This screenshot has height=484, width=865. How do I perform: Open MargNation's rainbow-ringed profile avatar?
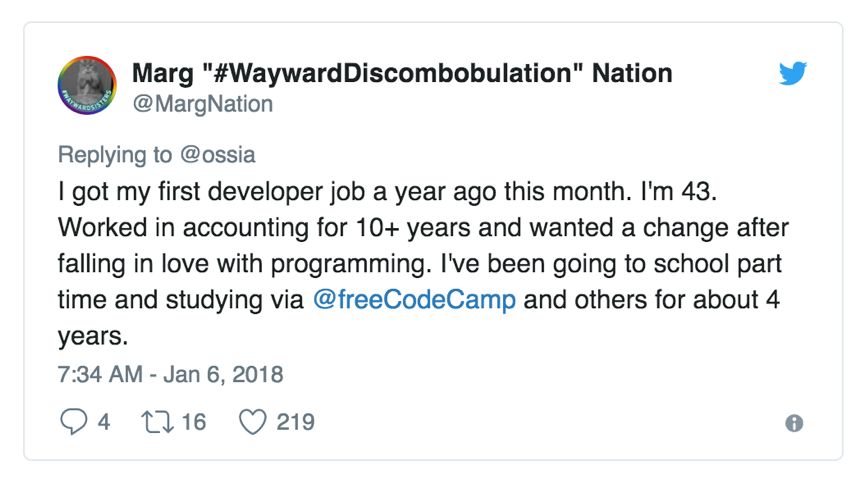87,86
